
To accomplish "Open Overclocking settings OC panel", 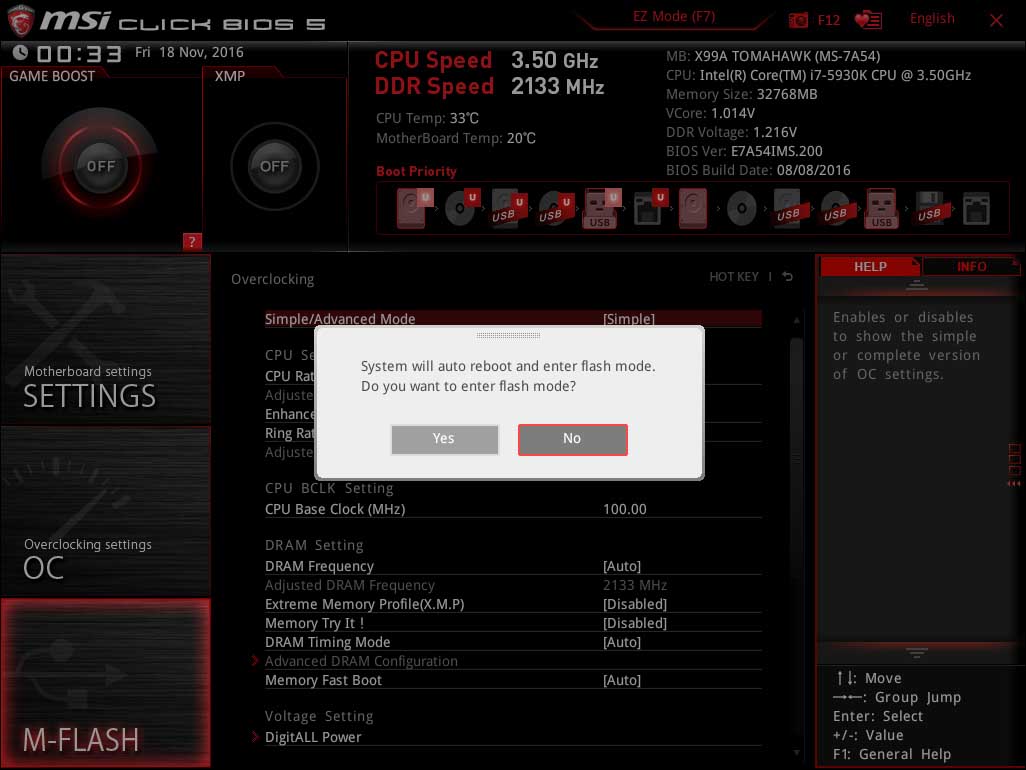I will tap(105, 512).
